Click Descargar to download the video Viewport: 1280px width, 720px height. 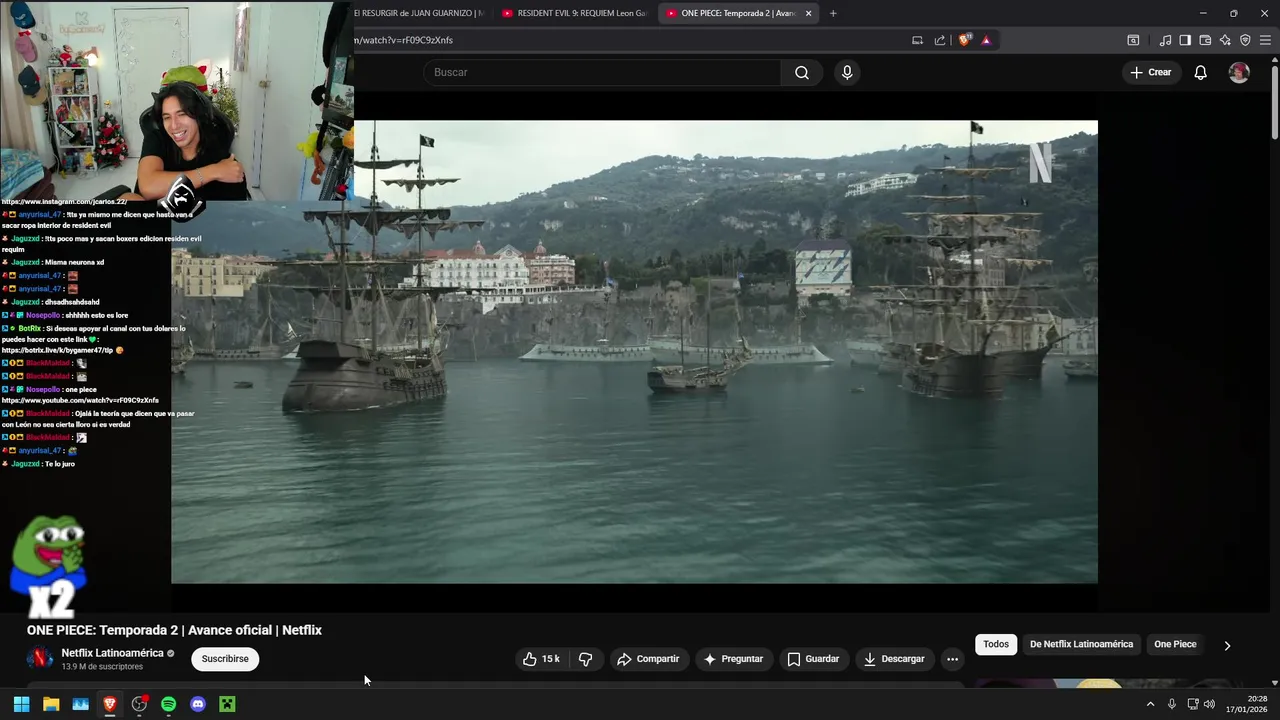(x=894, y=659)
